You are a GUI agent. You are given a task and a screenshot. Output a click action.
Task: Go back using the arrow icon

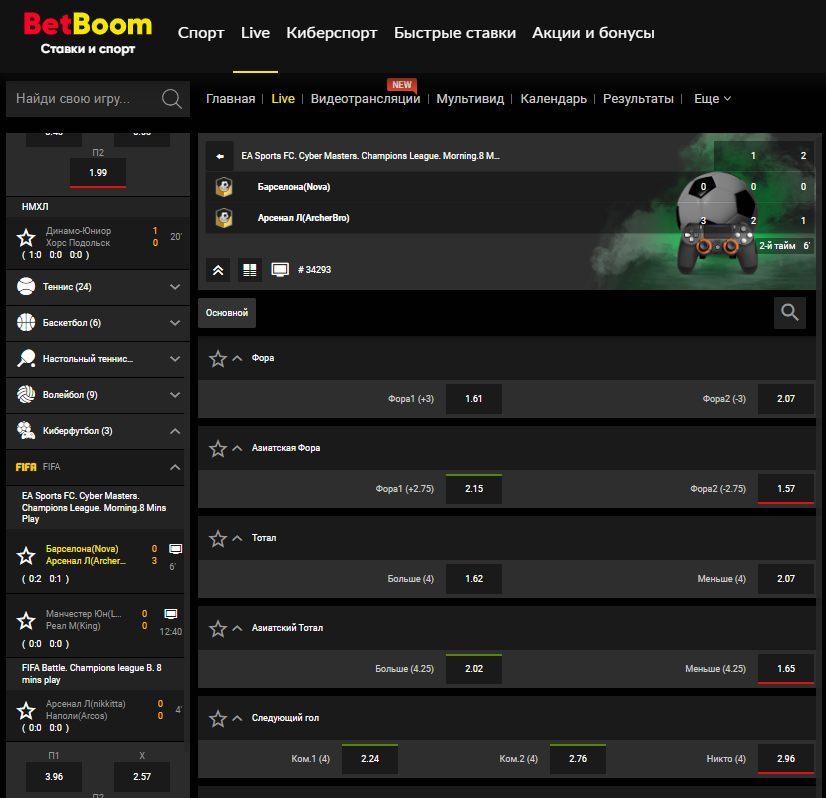(x=220, y=156)
